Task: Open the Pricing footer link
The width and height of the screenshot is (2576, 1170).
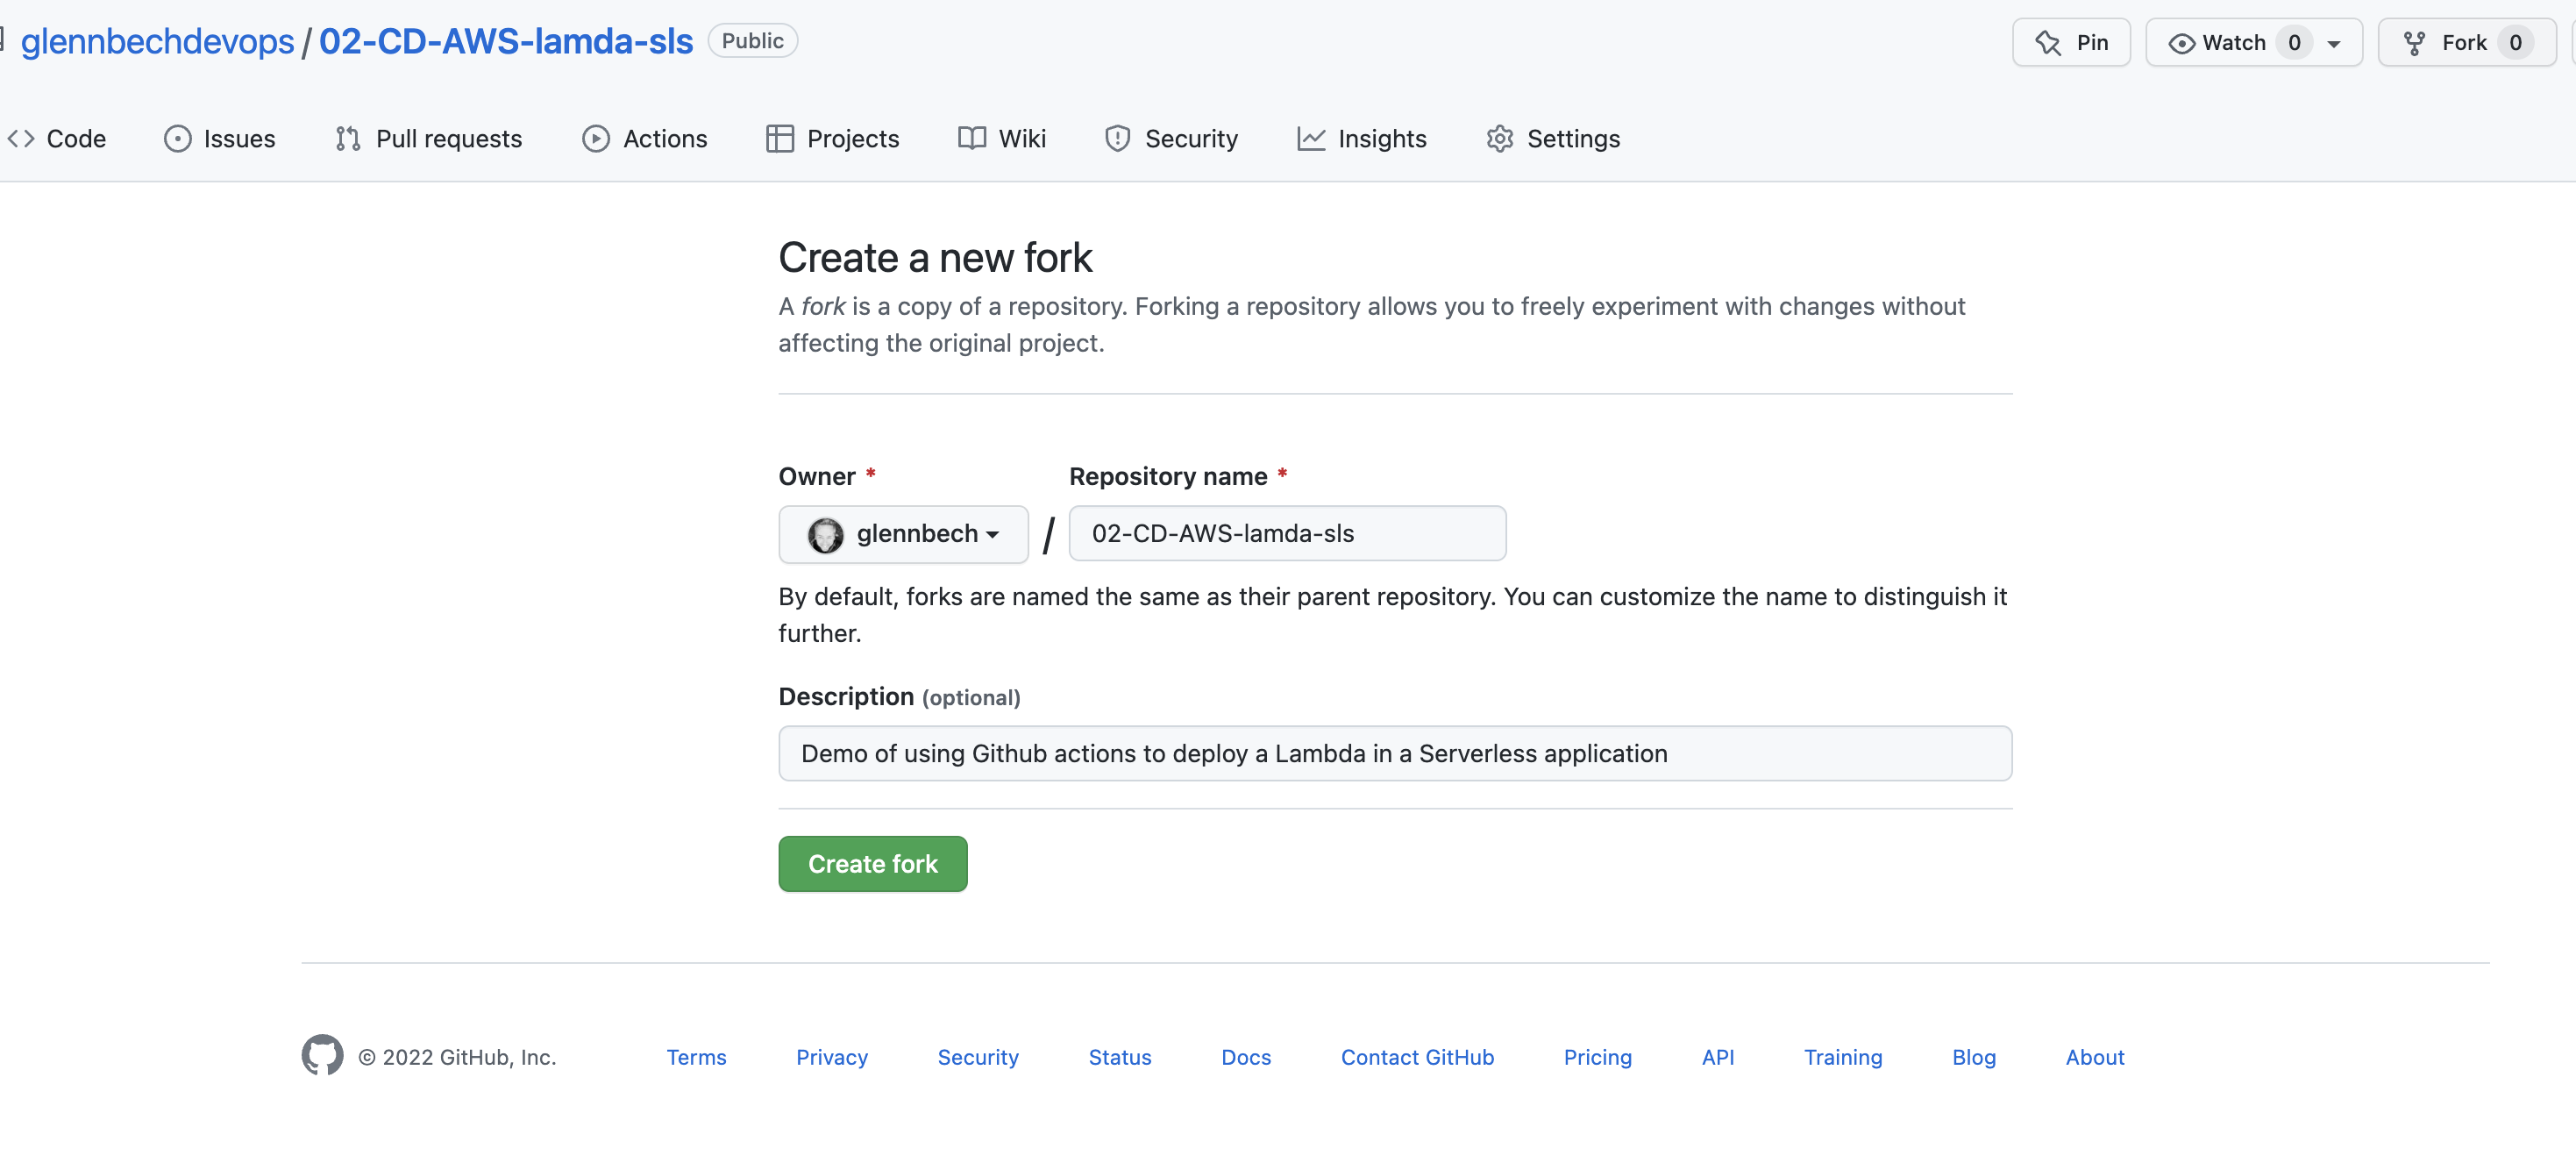Action: (1597, 1057)
